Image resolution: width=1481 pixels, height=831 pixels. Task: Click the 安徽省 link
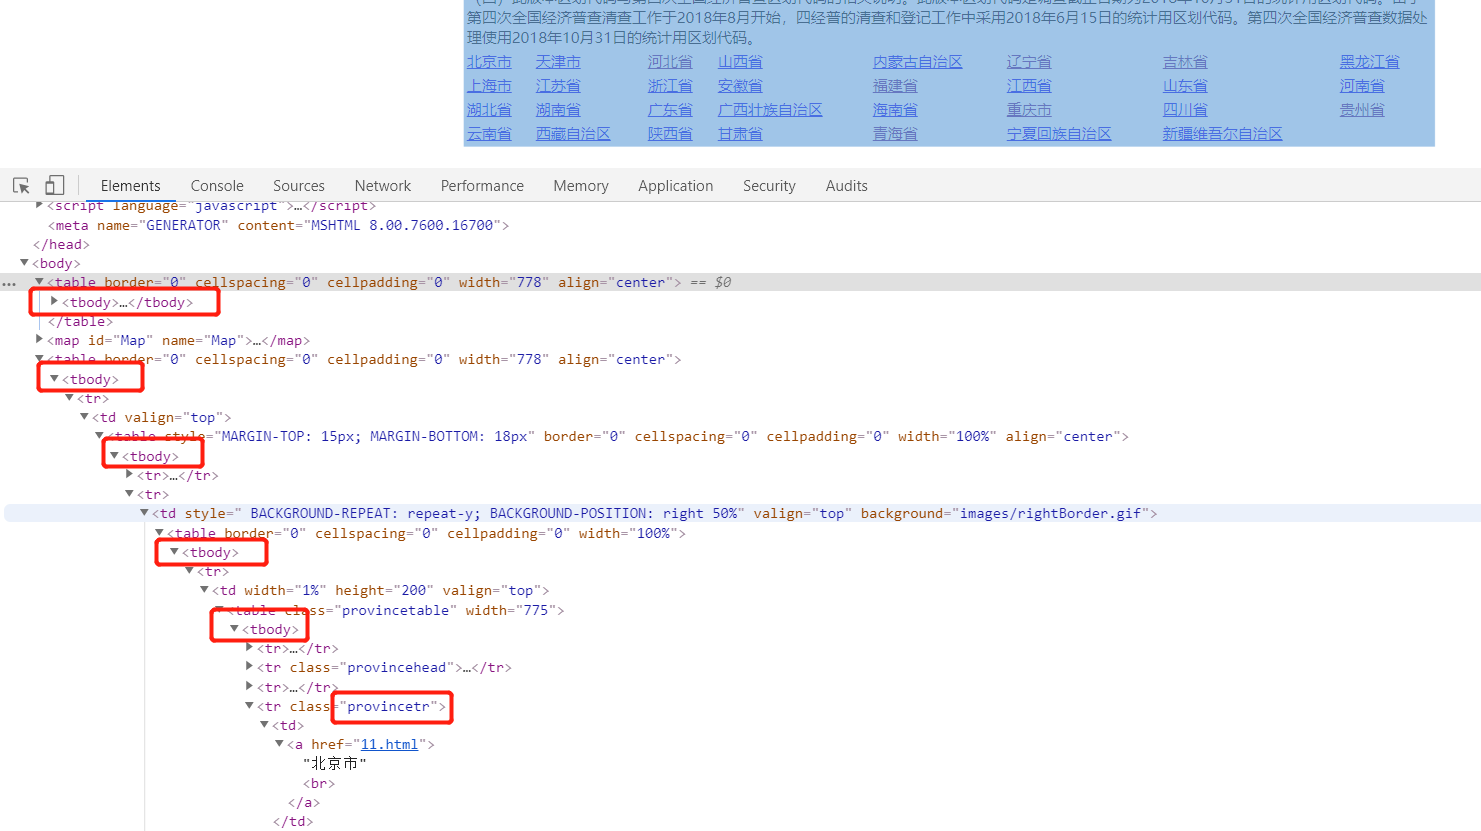point(740,86)
